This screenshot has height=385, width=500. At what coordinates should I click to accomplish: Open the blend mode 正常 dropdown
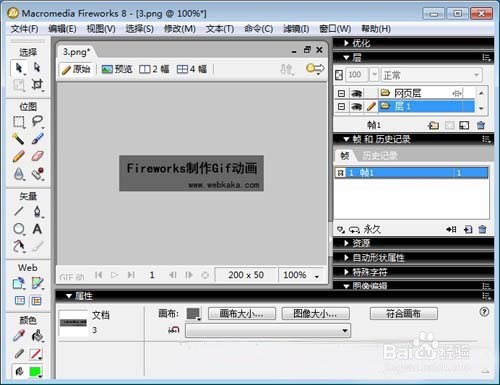click(431, 75)
